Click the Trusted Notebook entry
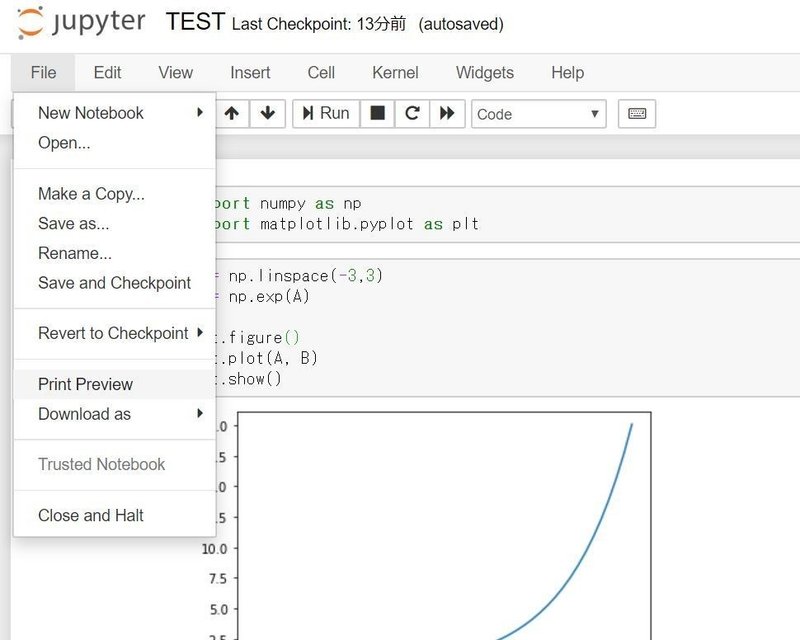 (115, 464)
